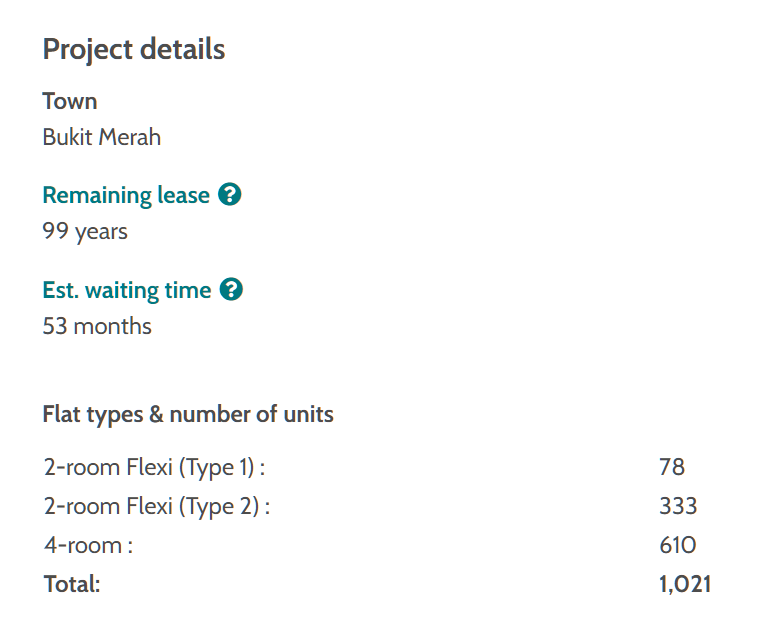Click the Project details heading
The height and width of the screenshot is (632, 764).
(x=134, y=50)
